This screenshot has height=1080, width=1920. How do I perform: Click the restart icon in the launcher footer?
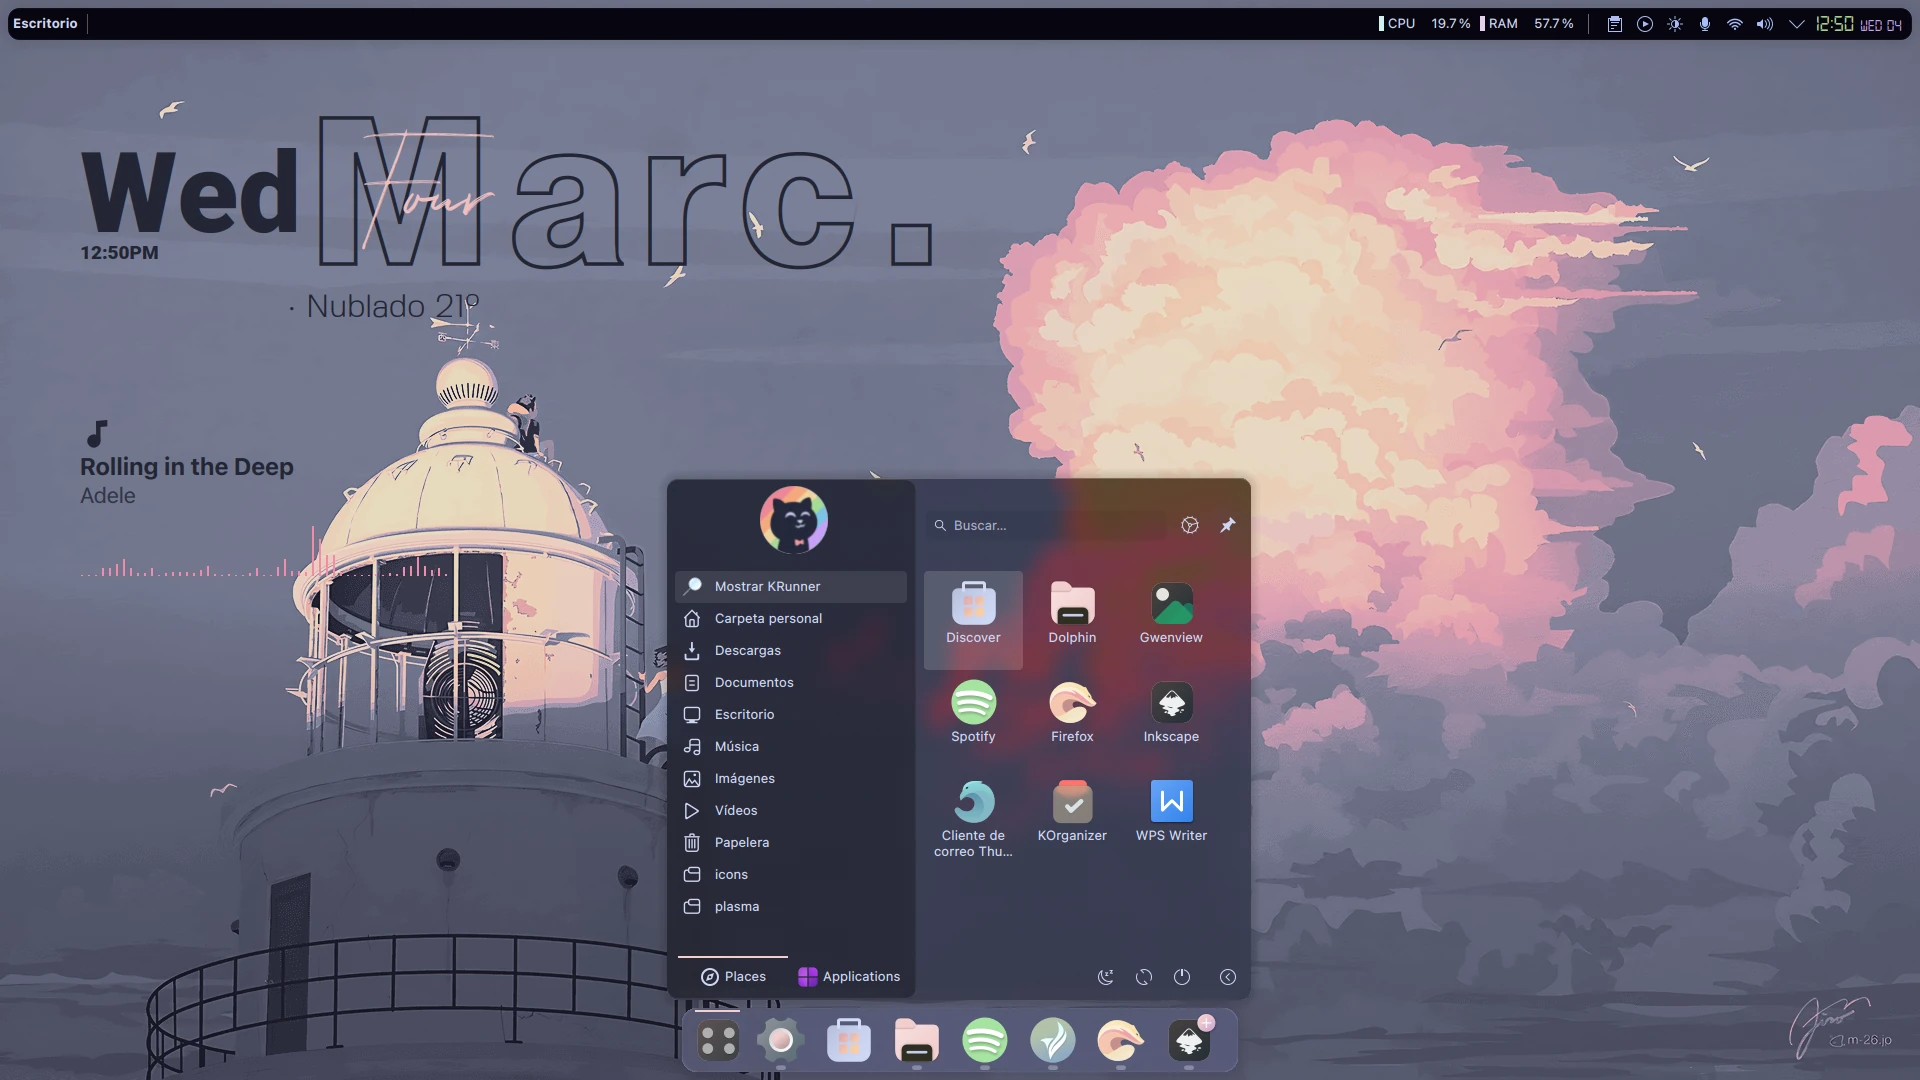pos(1144,977)
